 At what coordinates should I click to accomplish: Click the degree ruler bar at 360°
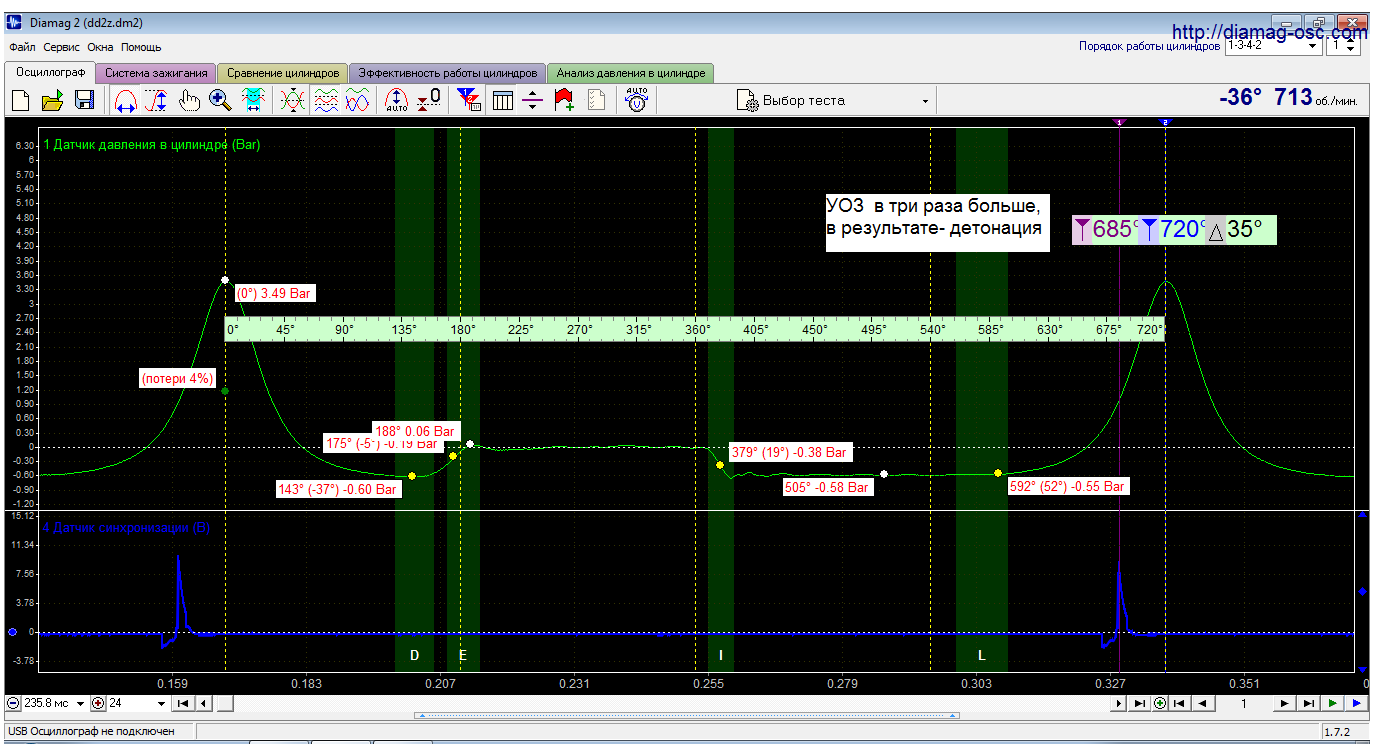click(x=698, y=328)
